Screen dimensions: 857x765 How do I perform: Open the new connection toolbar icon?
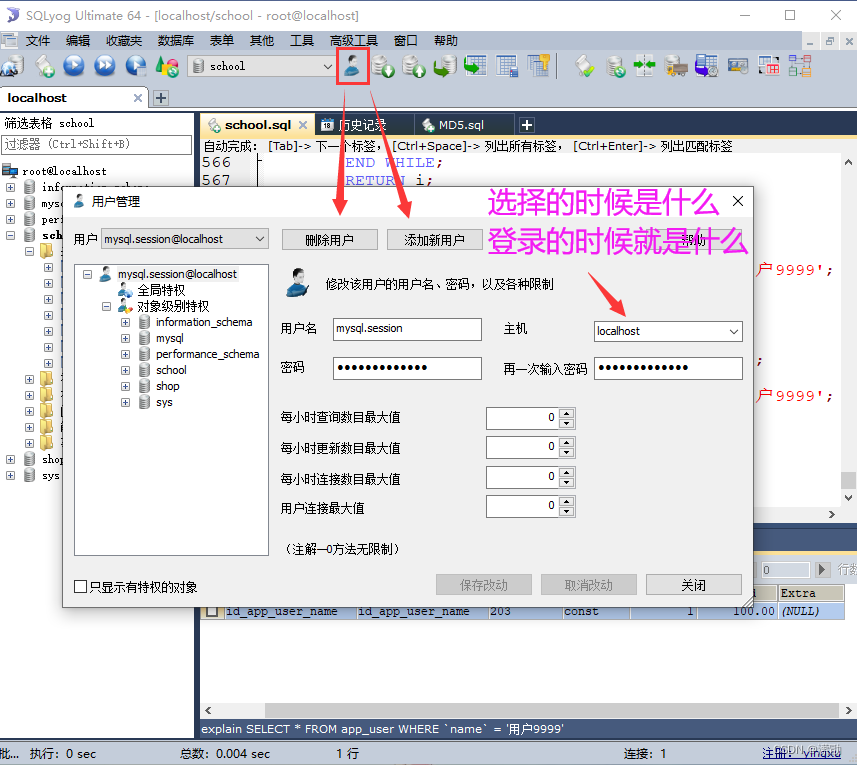(x=13, y=66)
